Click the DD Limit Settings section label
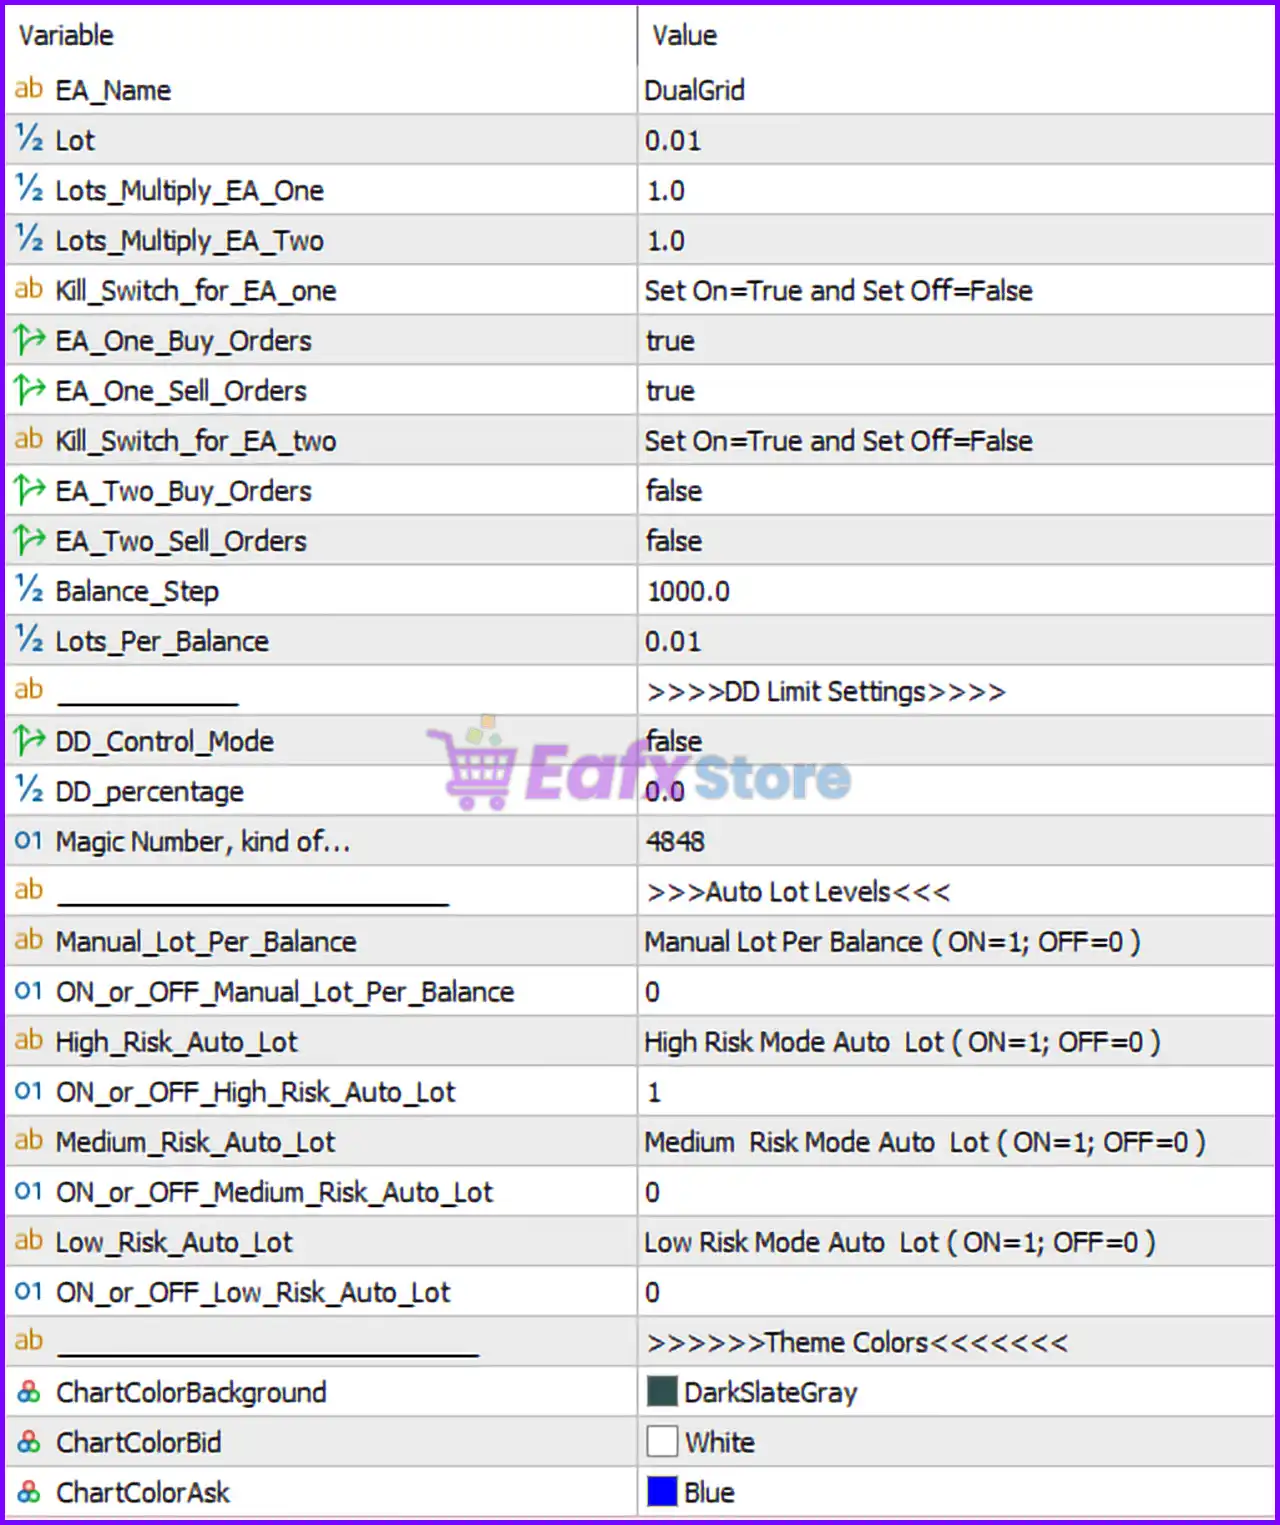Screen dimensions: 1280x1525 click(826, 690)
